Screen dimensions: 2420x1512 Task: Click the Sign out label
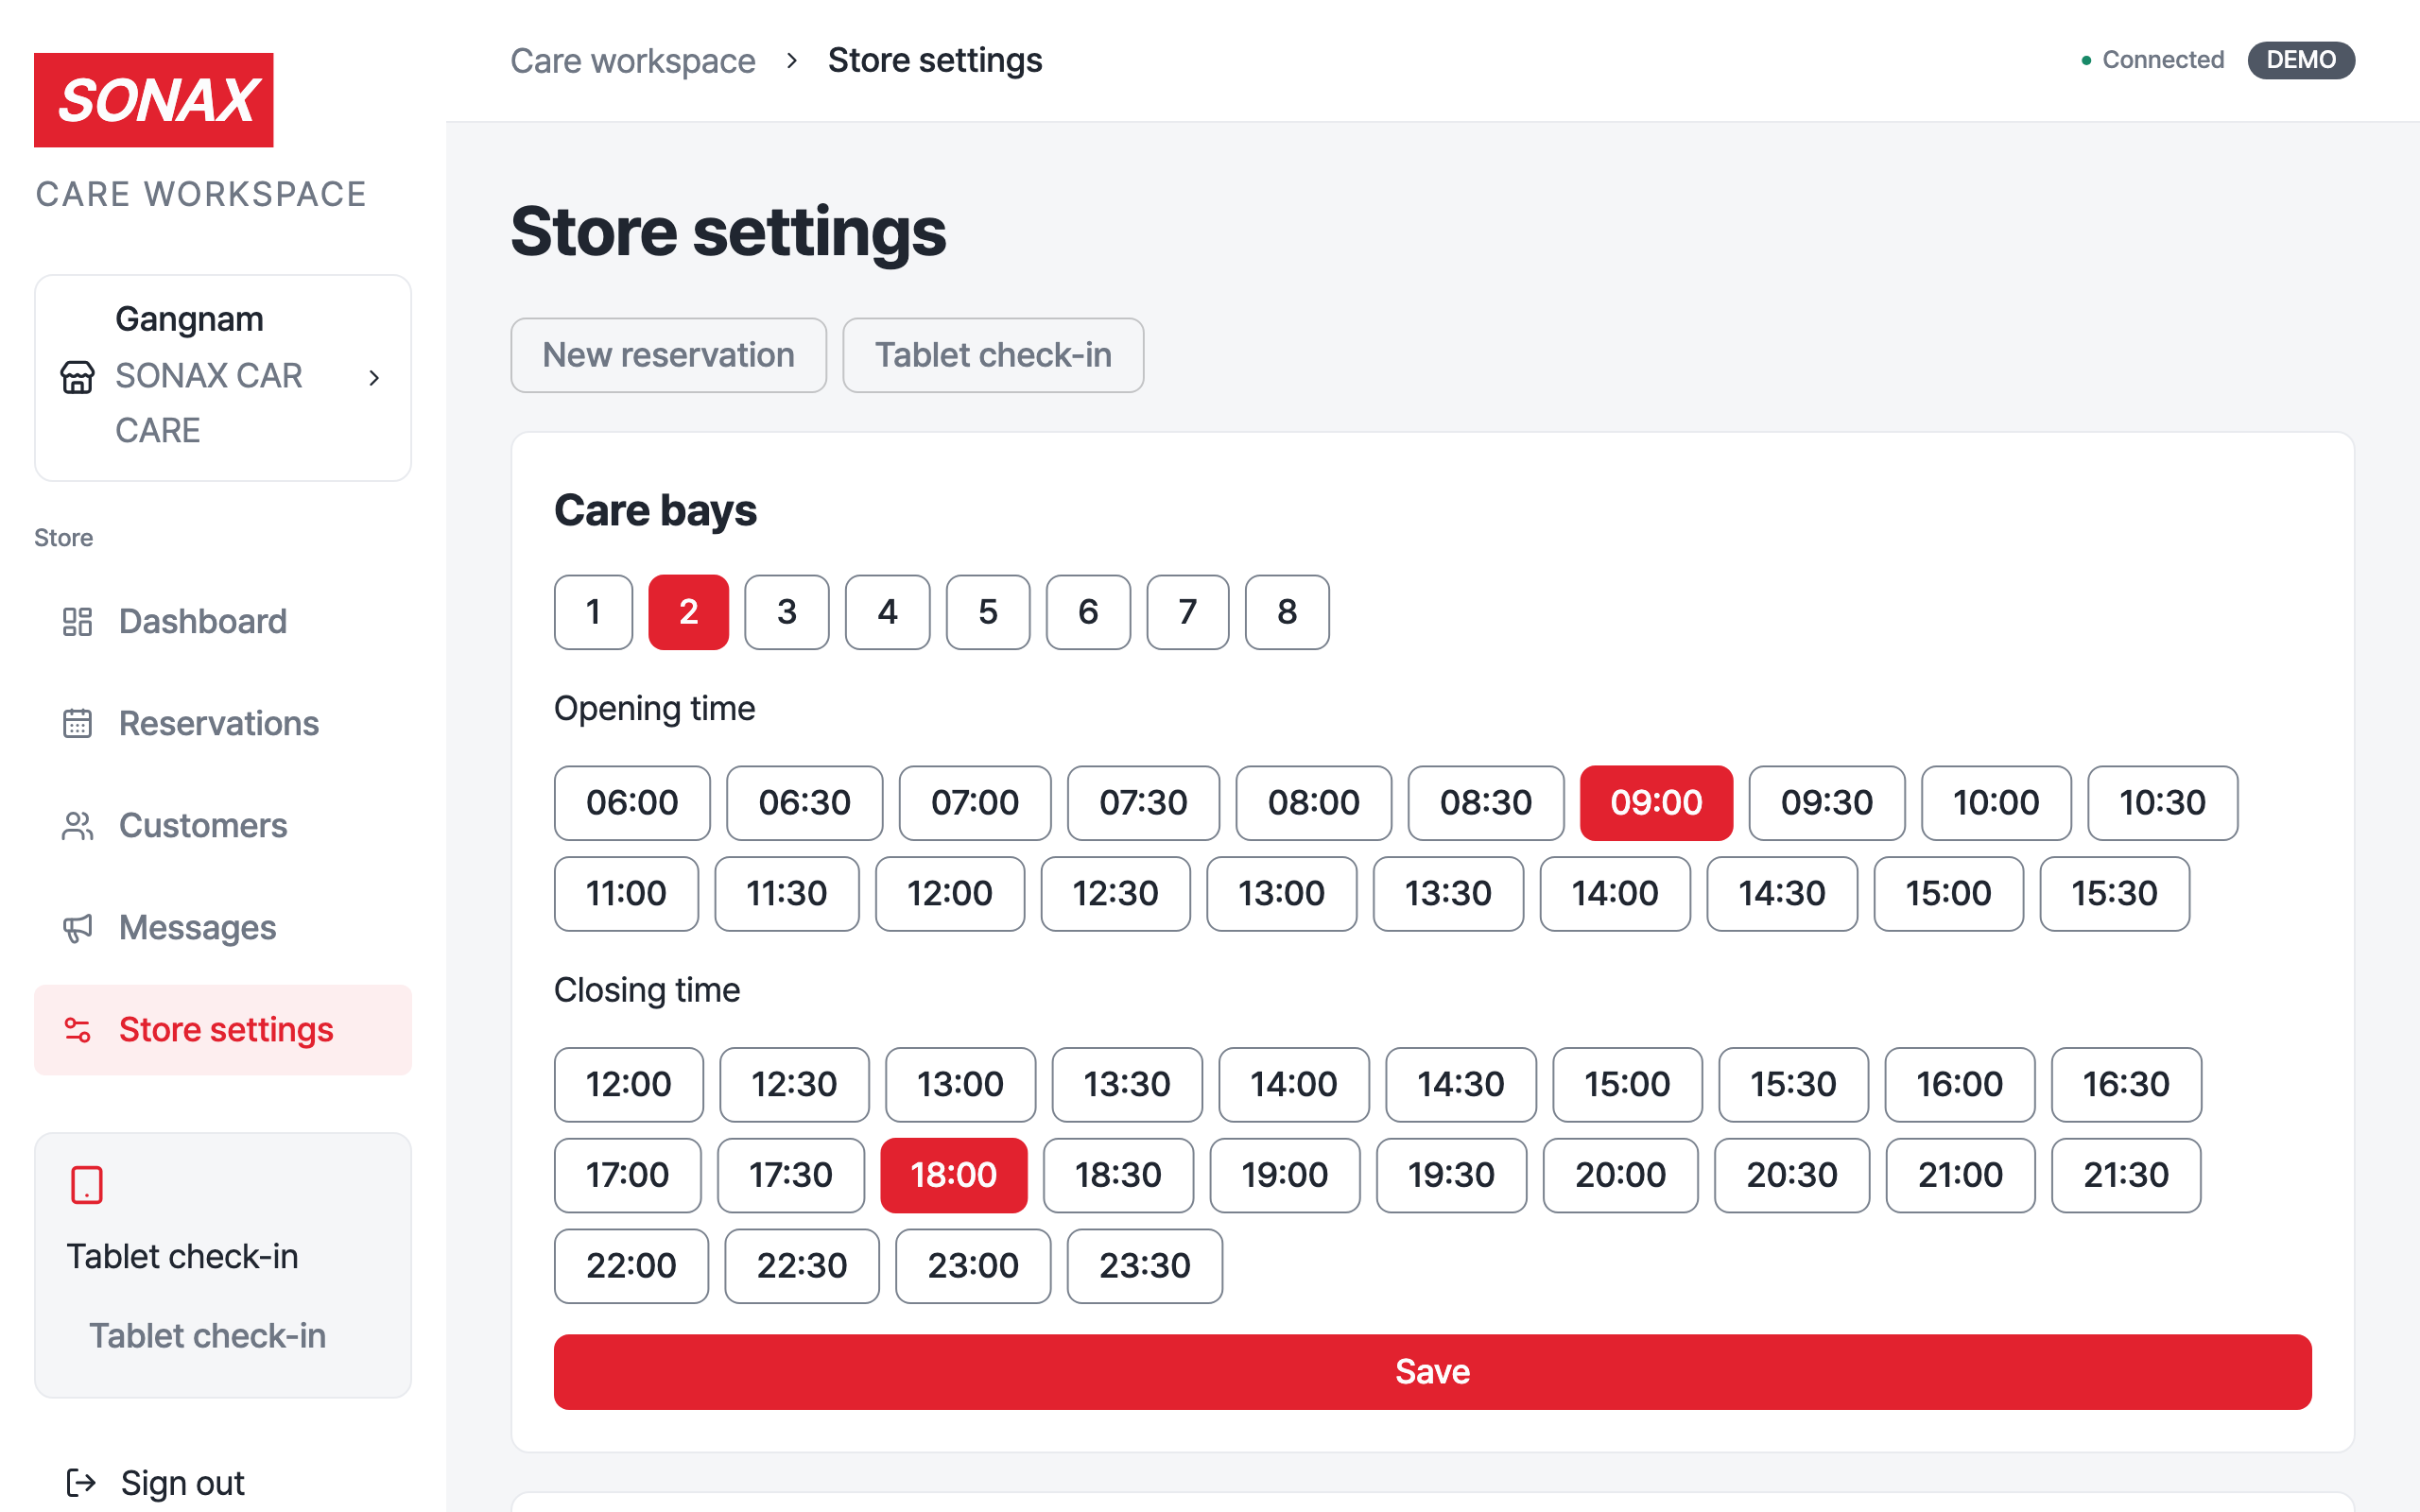point(182,1482)
